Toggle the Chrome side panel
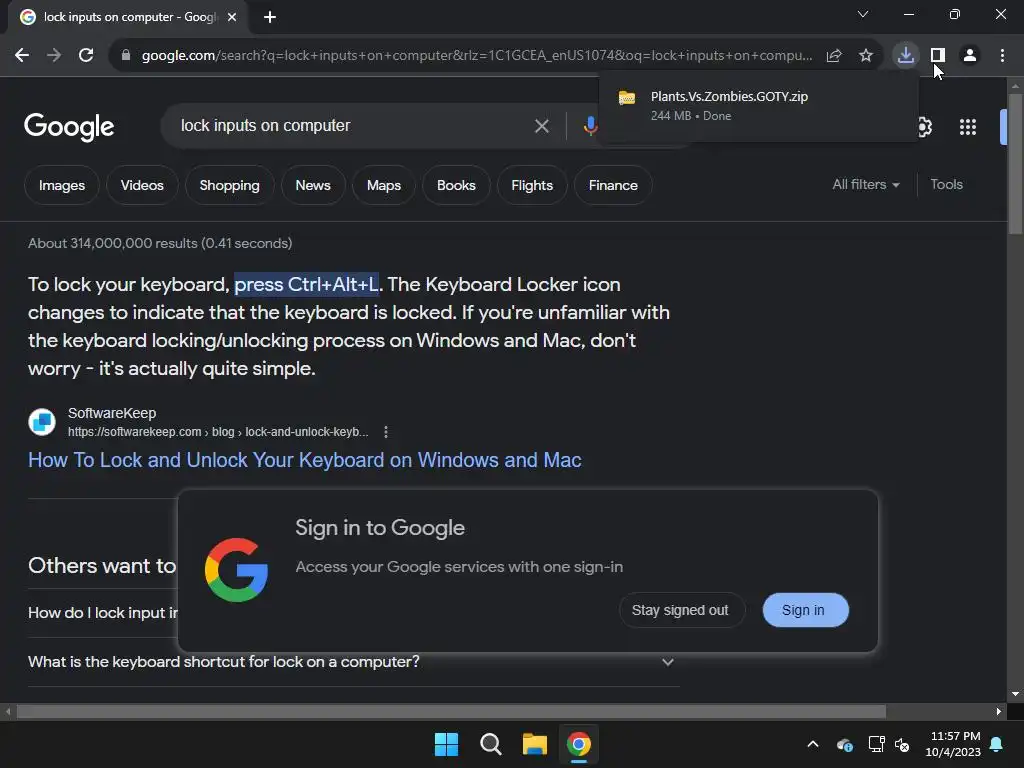The width and height of the screenshot is (1024, 768). pyautogui.click(x=938, y=56)
